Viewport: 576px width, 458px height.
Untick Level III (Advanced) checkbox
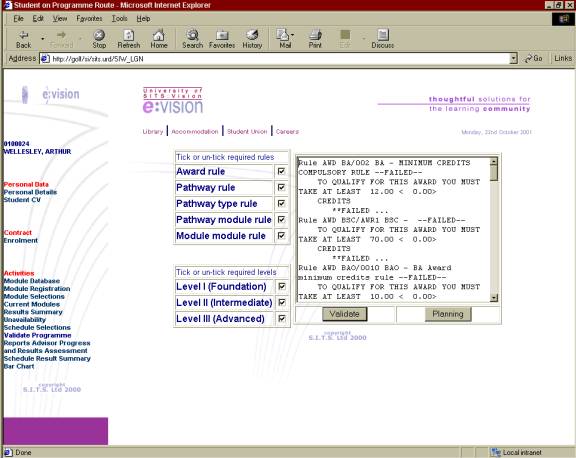pos(282,318)
